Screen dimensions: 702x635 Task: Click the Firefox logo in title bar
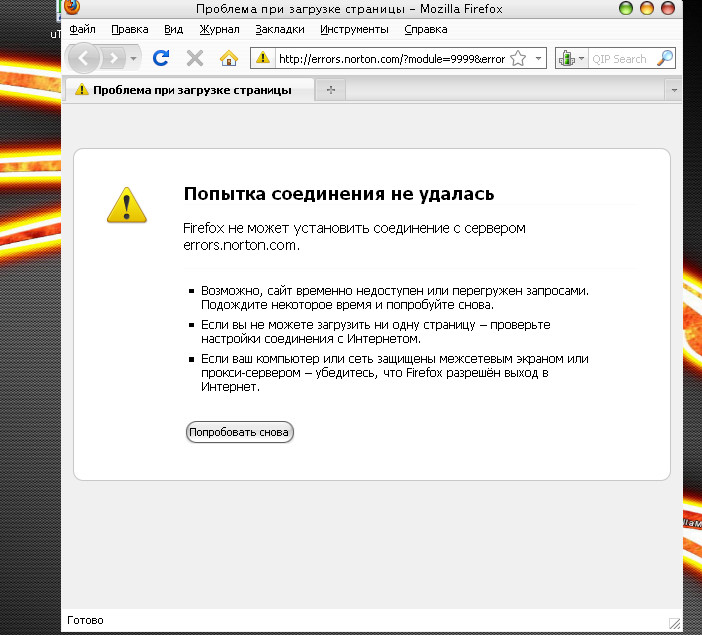coord(72,6)
